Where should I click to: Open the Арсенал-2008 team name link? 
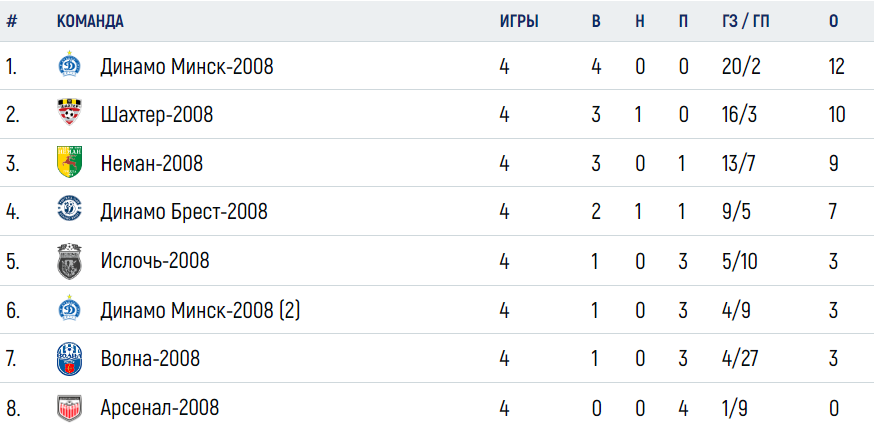[159, 408]
